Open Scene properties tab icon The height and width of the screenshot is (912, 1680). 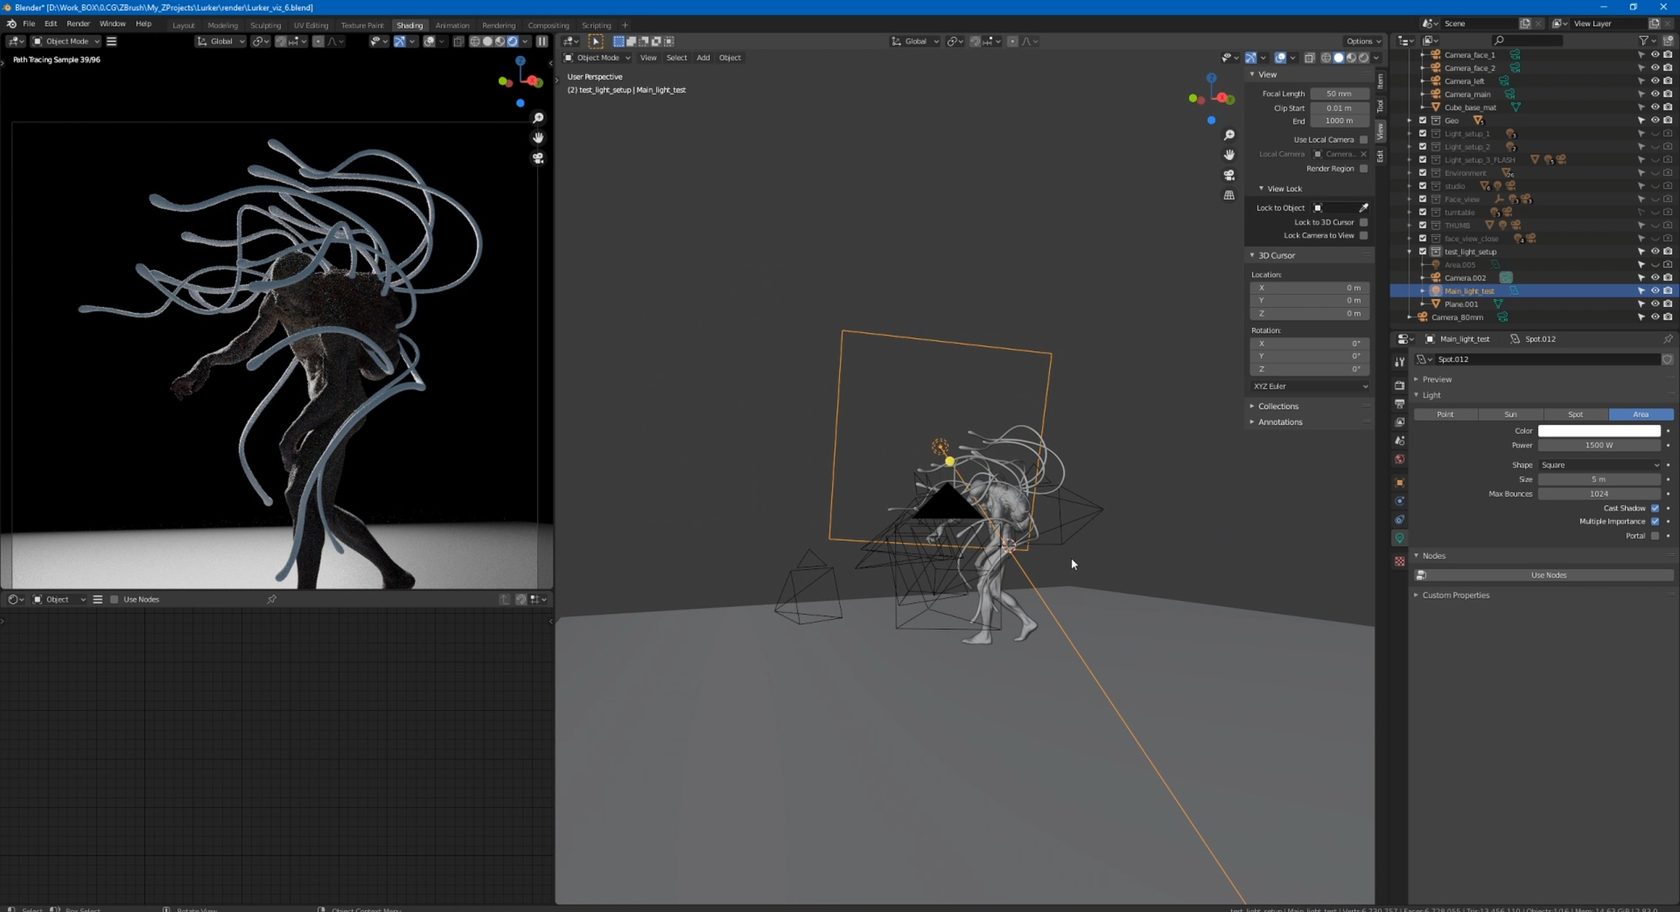pyautogui.click(x=1399, y=440)
